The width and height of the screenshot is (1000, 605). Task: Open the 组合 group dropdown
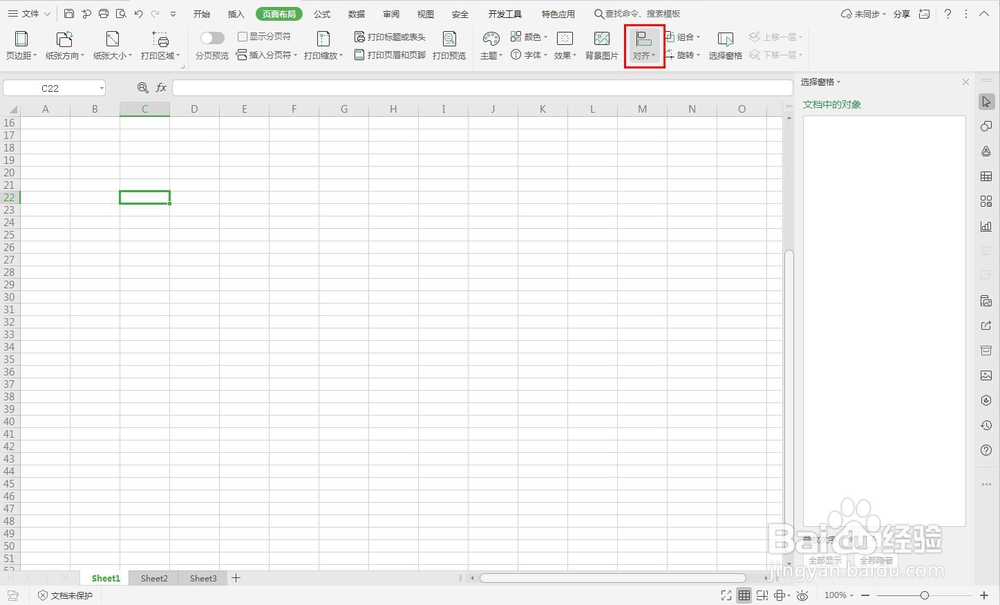click(x=682, y=37)
